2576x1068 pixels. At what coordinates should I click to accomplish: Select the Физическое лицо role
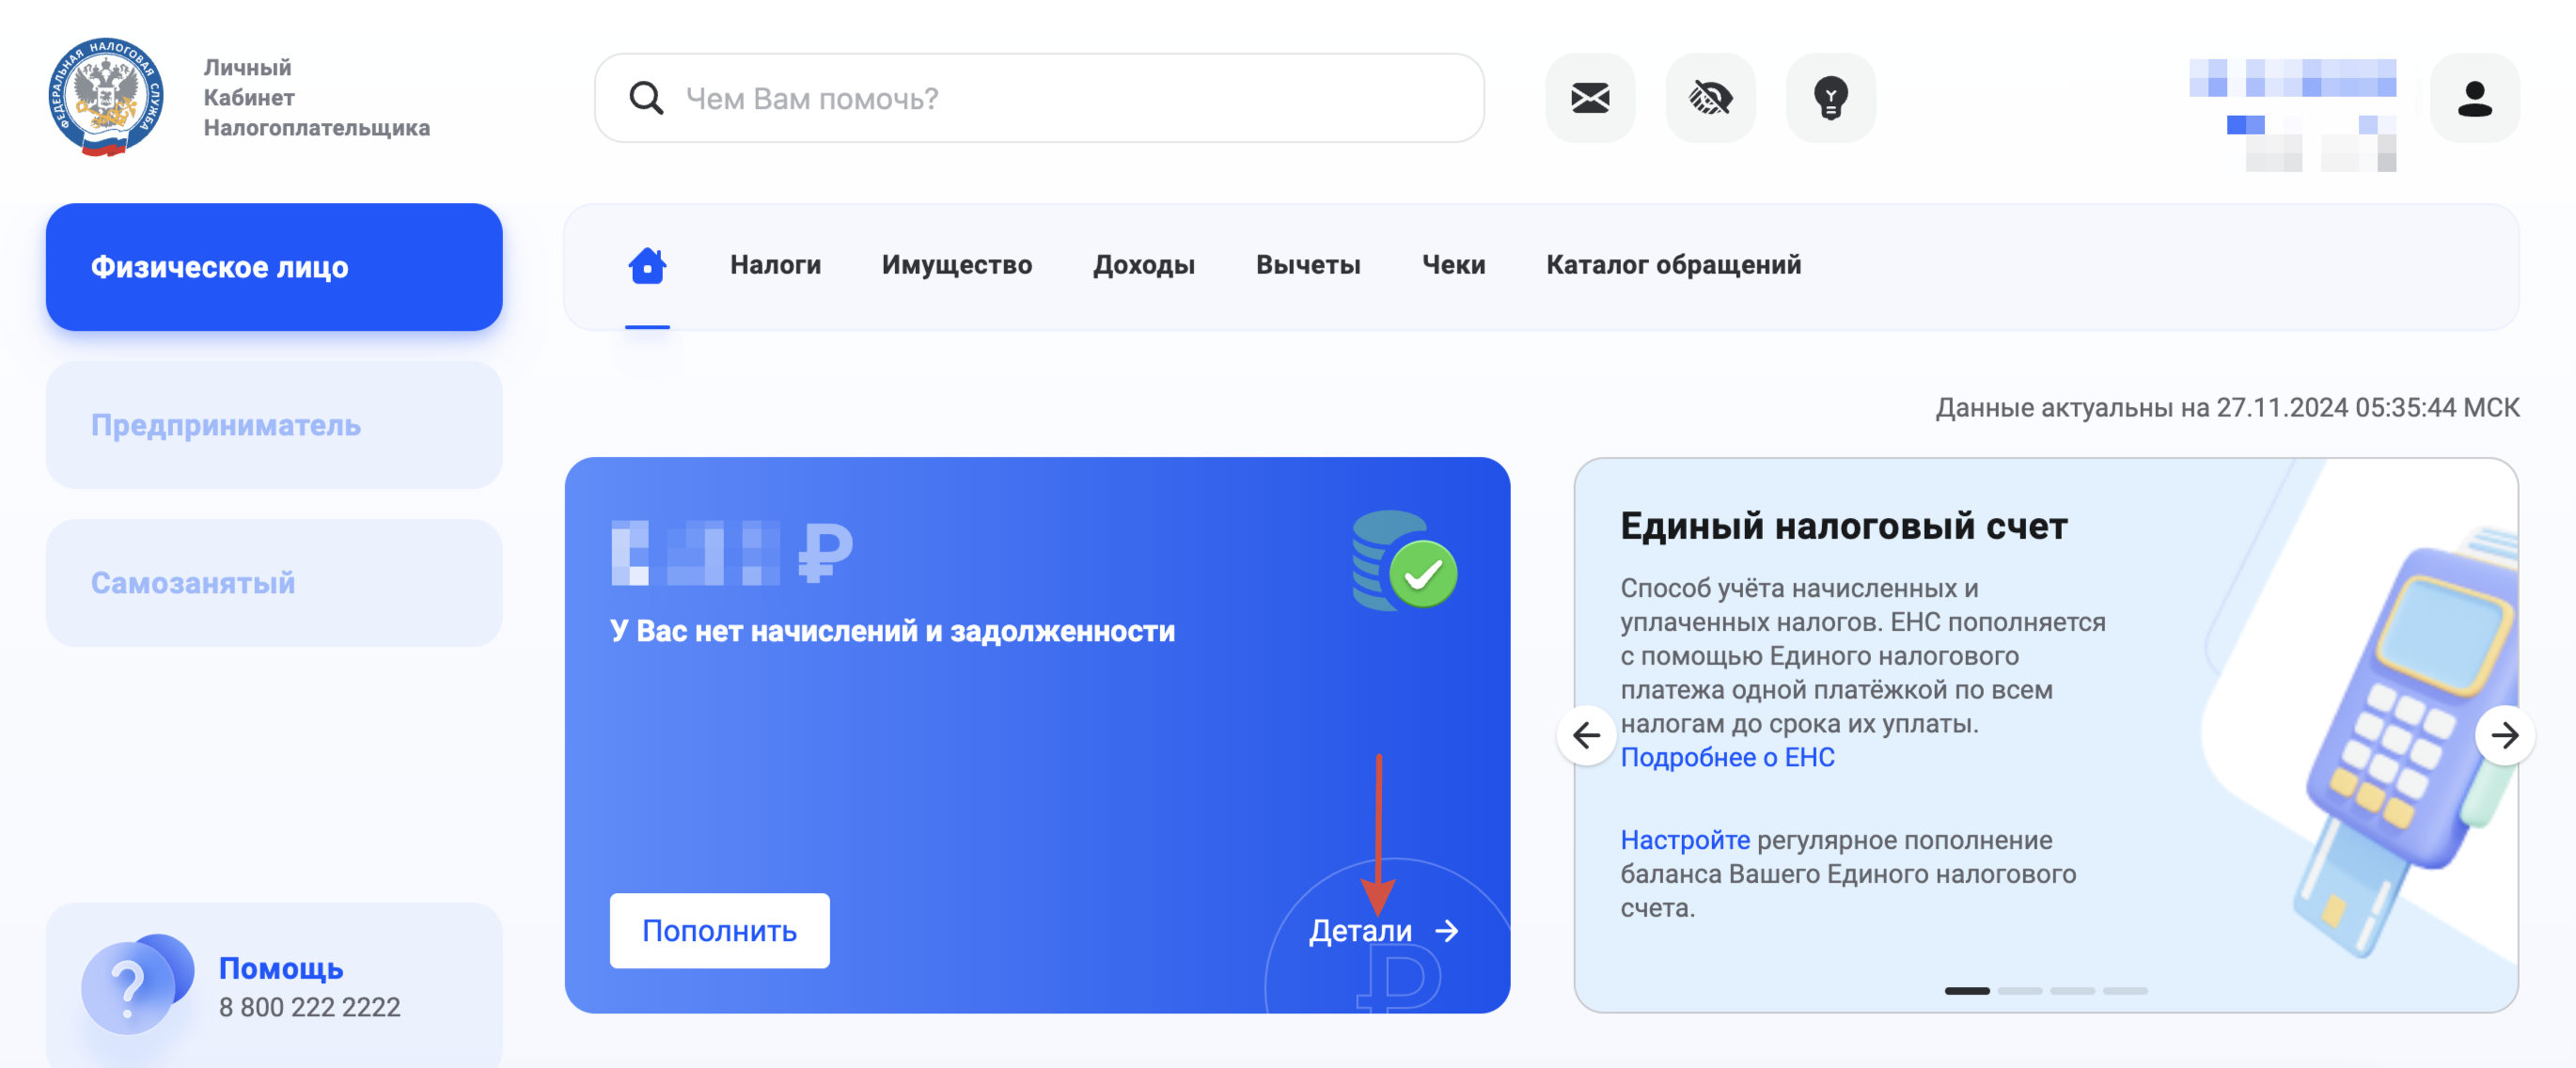(x=274, y=267)
